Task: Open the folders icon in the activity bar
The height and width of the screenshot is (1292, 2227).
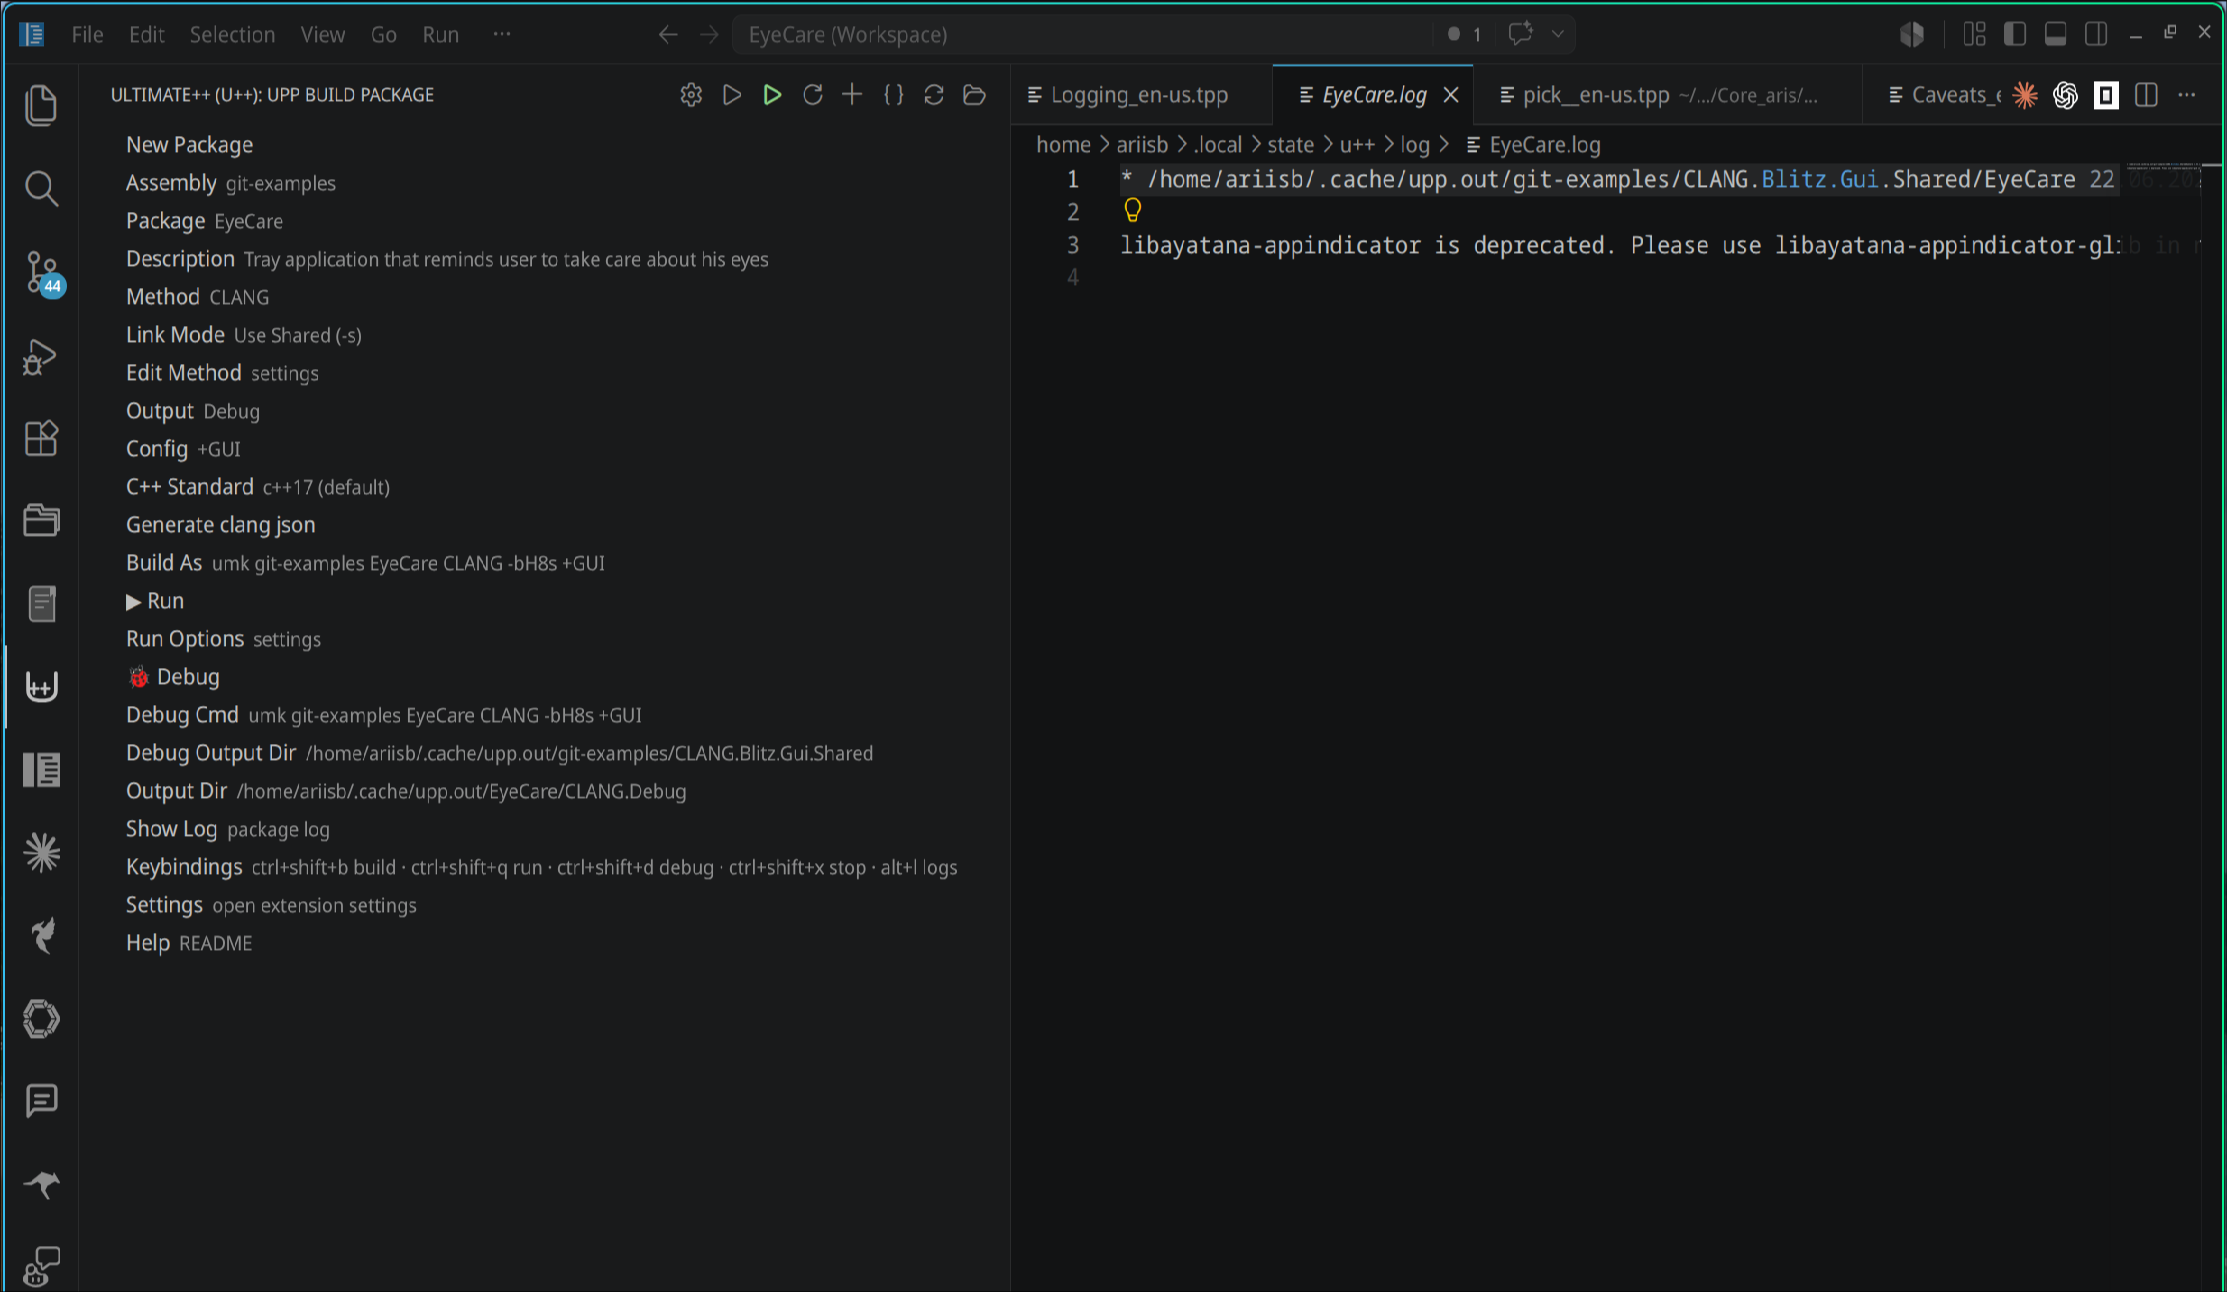Action: (41, 520)
